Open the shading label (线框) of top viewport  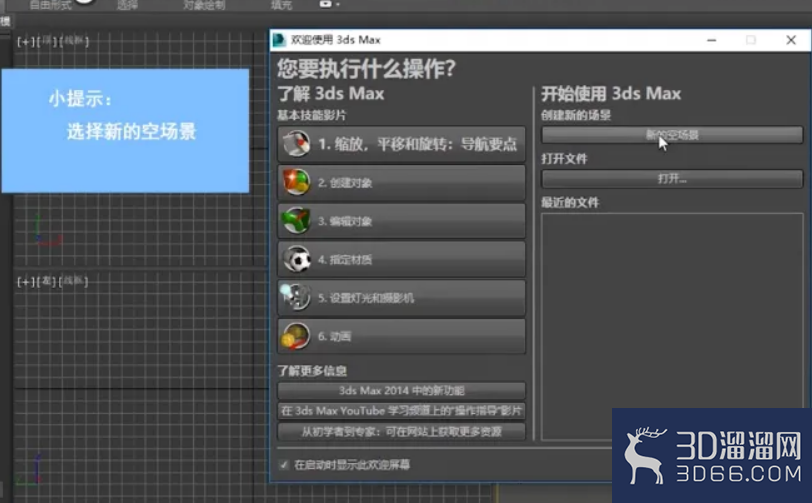pos(74,41)
